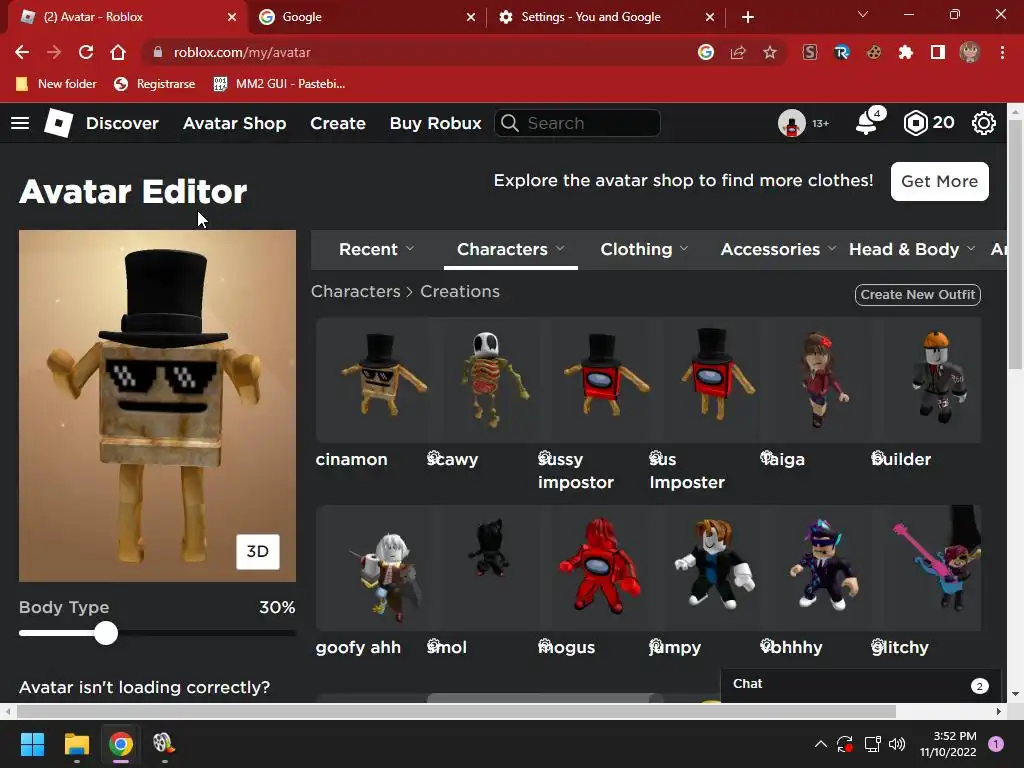Click the Chrome taskbar icon
This screenshot has width=1024, height=768.
(121, 744)
